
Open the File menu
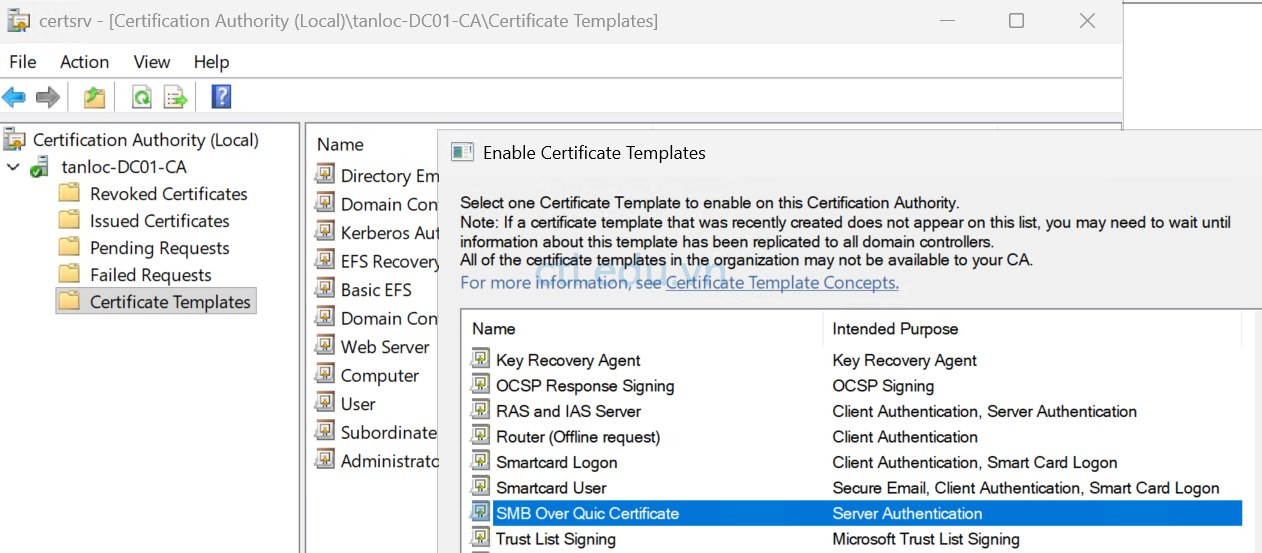tap(23, 62)
